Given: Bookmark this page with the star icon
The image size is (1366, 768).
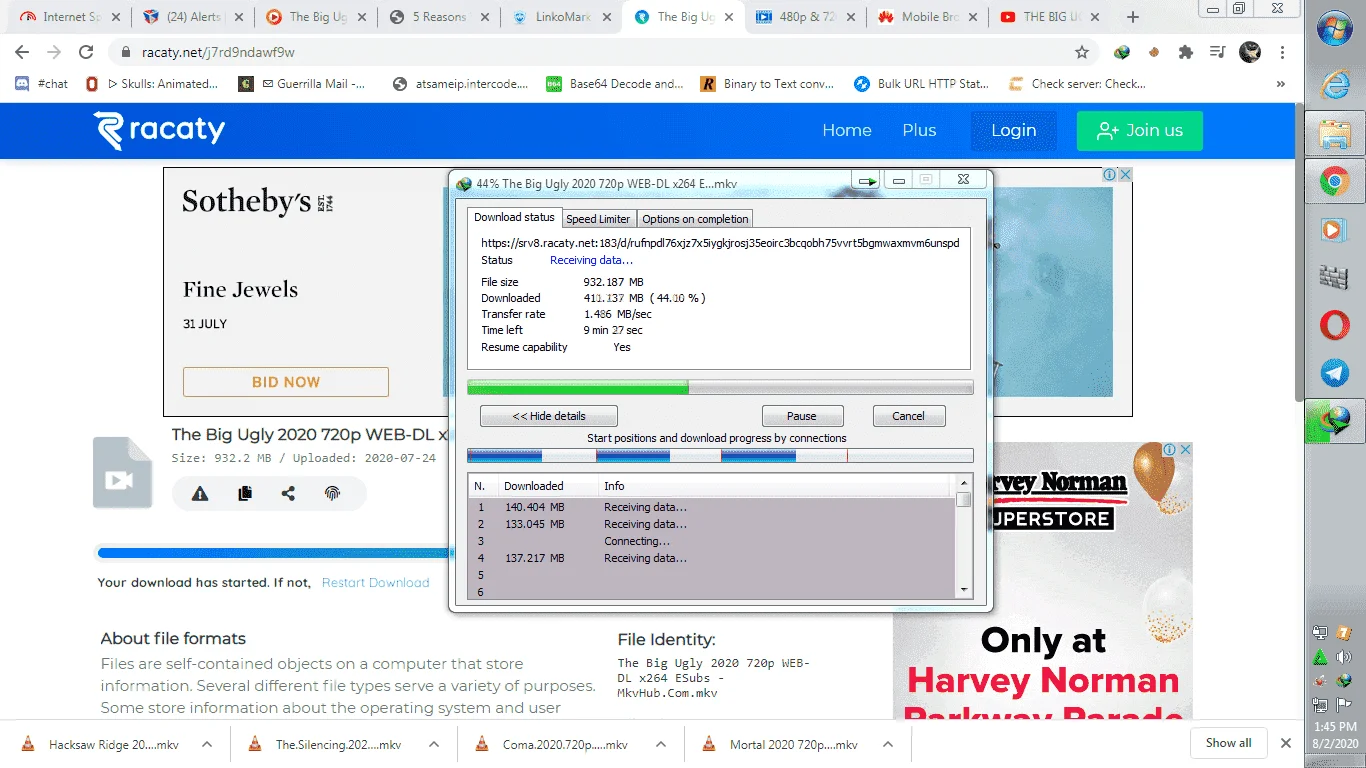Looking at the screenshot, I should [1082, 52].
